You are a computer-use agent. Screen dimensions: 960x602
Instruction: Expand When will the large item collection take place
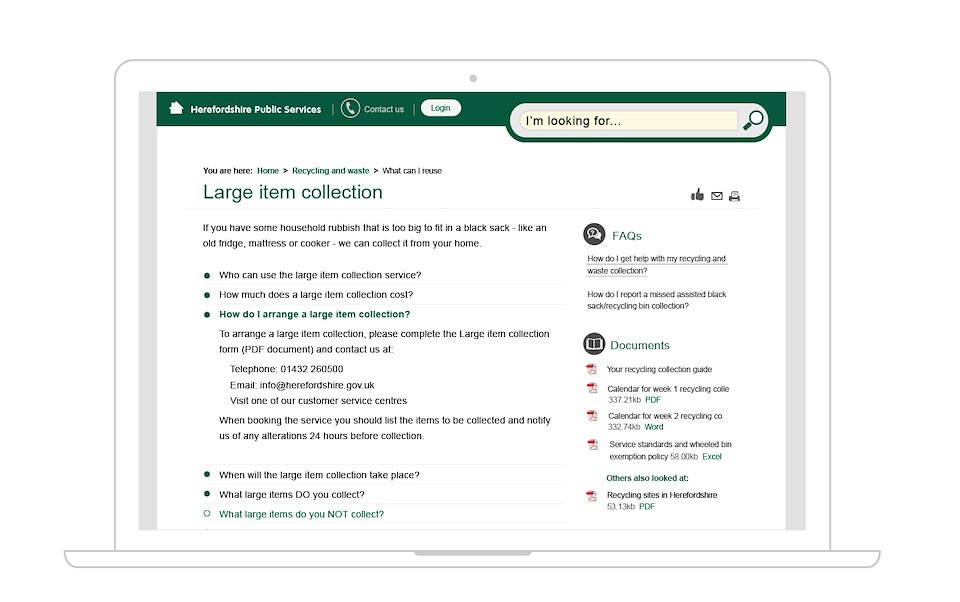point(319,475)
